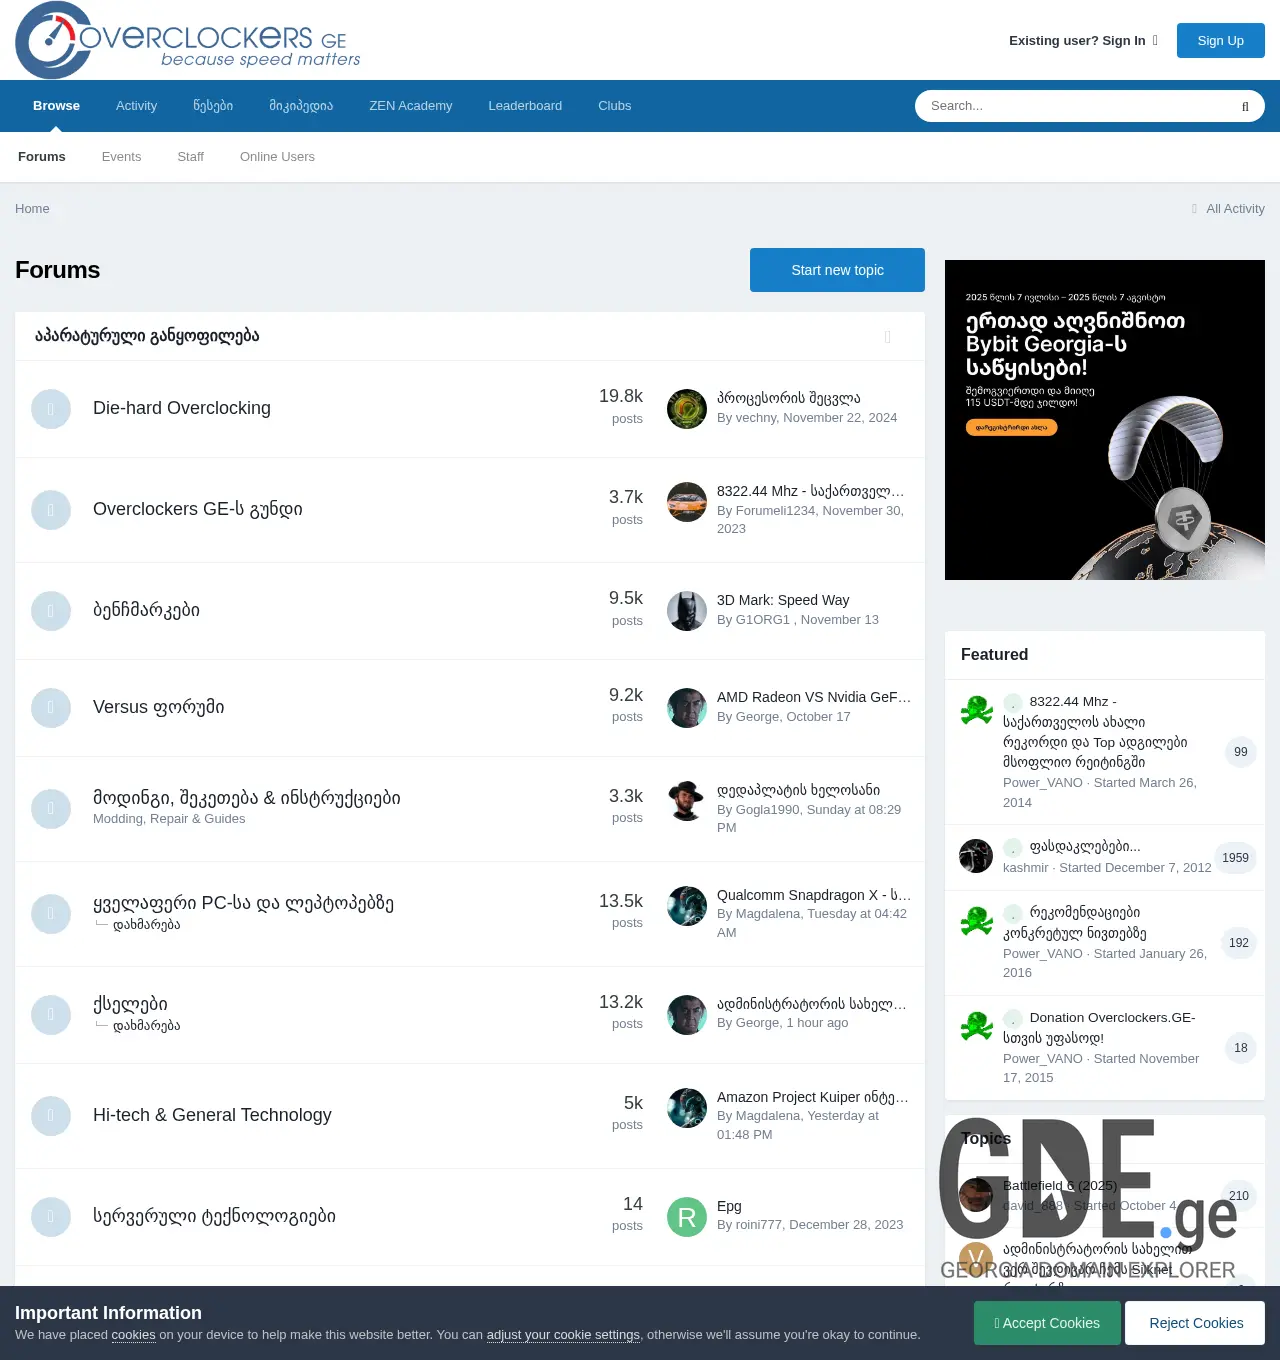
Task: Open the Events section
Action: [121, 157]
